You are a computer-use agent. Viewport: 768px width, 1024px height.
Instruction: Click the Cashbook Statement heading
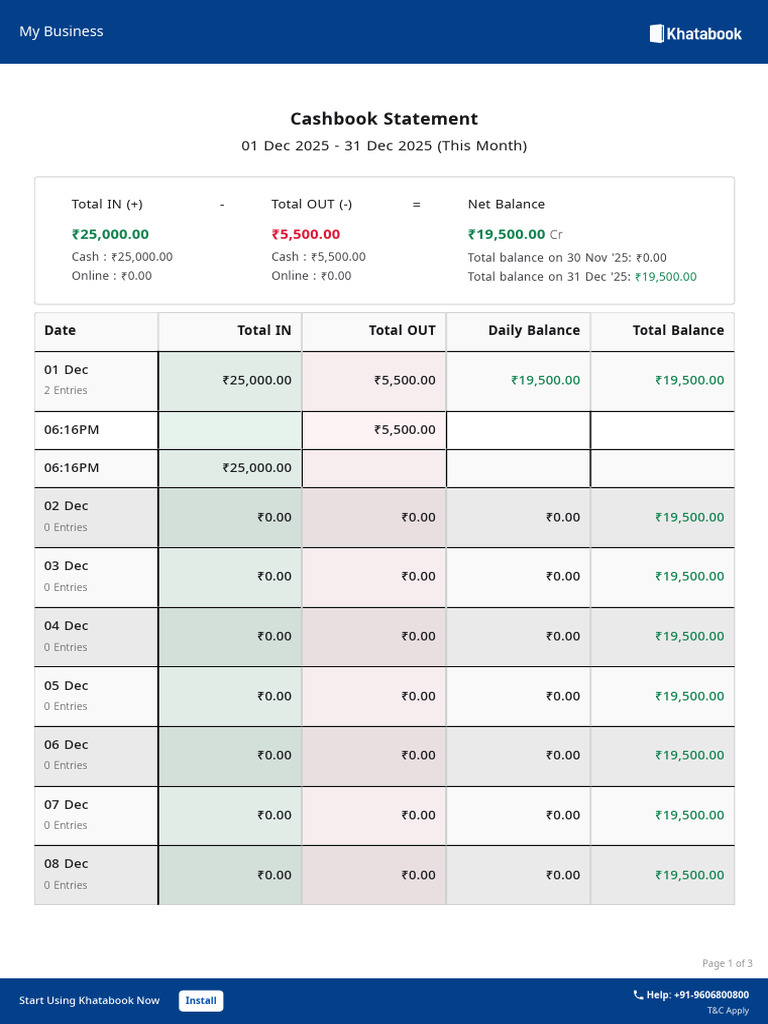(384, 119)
